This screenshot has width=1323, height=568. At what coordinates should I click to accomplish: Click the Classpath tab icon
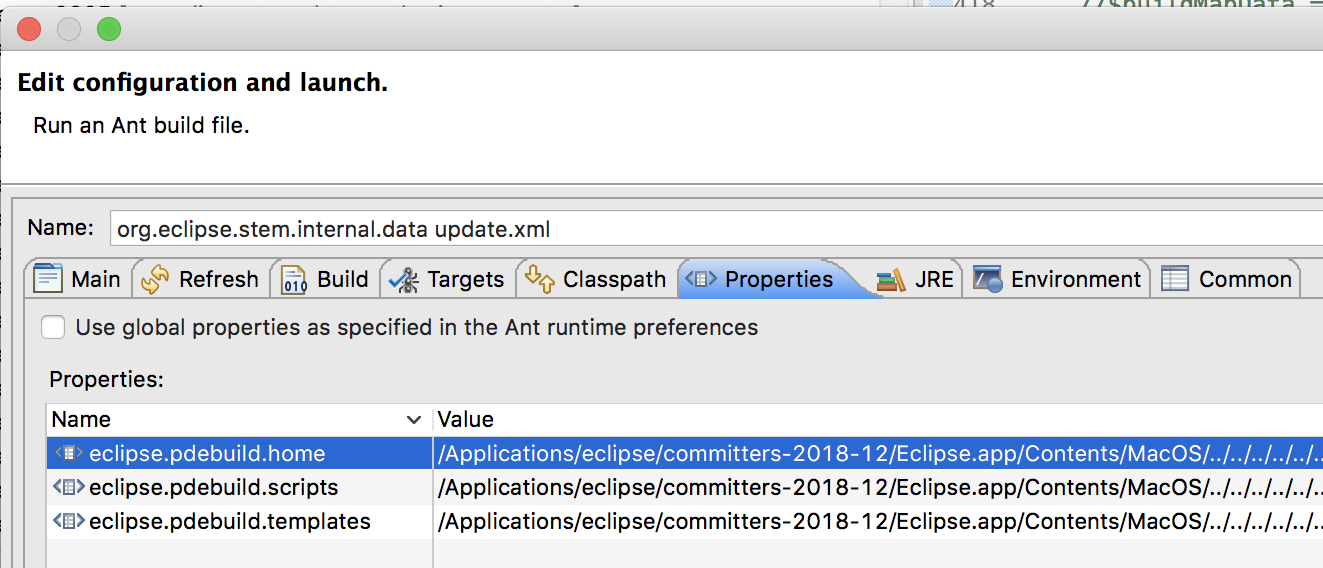click(540, 279)
